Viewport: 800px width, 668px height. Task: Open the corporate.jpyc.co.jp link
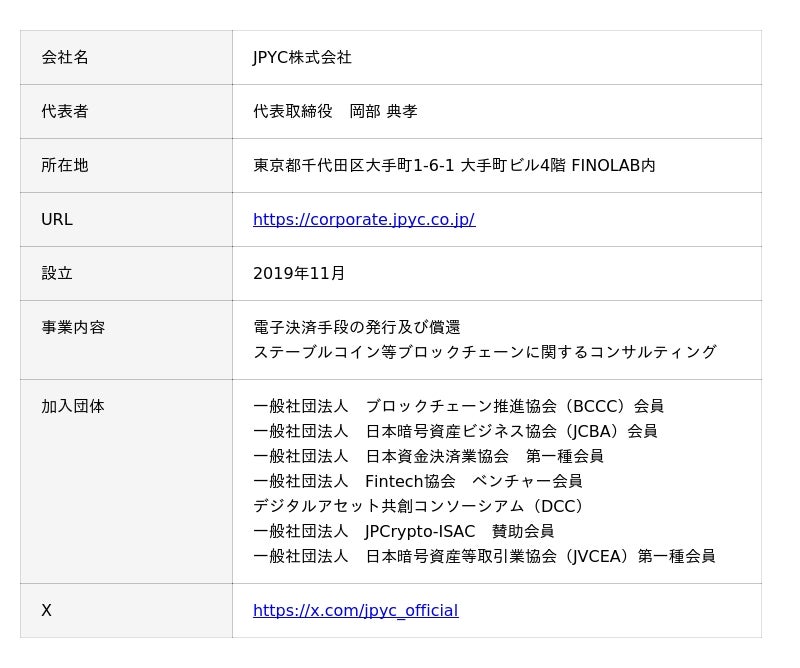[363, 220]
